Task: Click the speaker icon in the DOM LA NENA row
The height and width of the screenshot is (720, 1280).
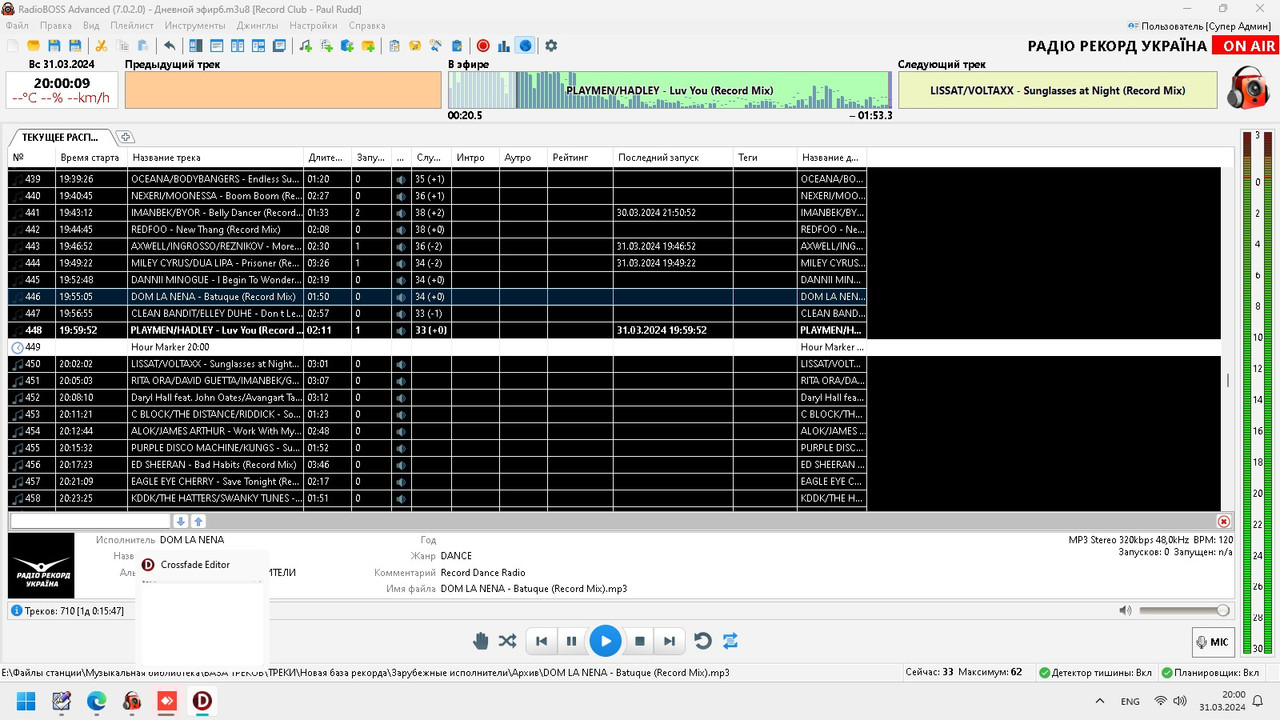Action: [400, 297]
